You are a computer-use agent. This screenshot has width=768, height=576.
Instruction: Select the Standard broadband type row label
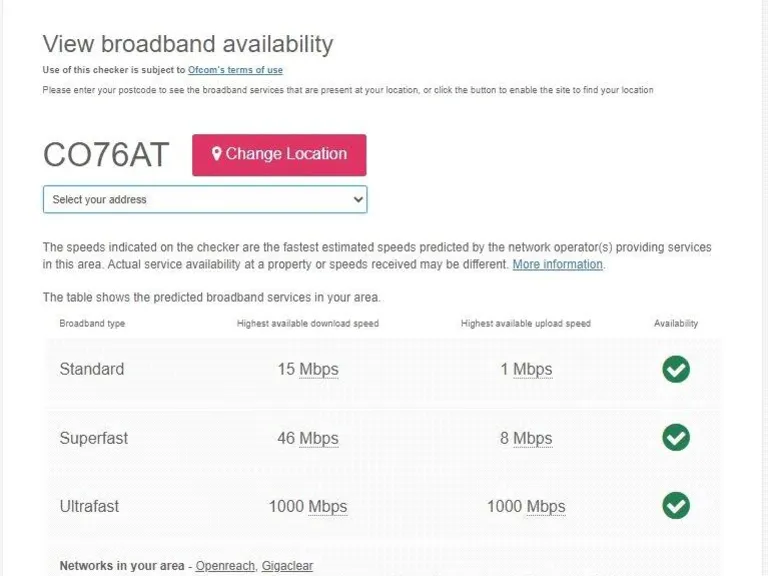coord(92,369)
